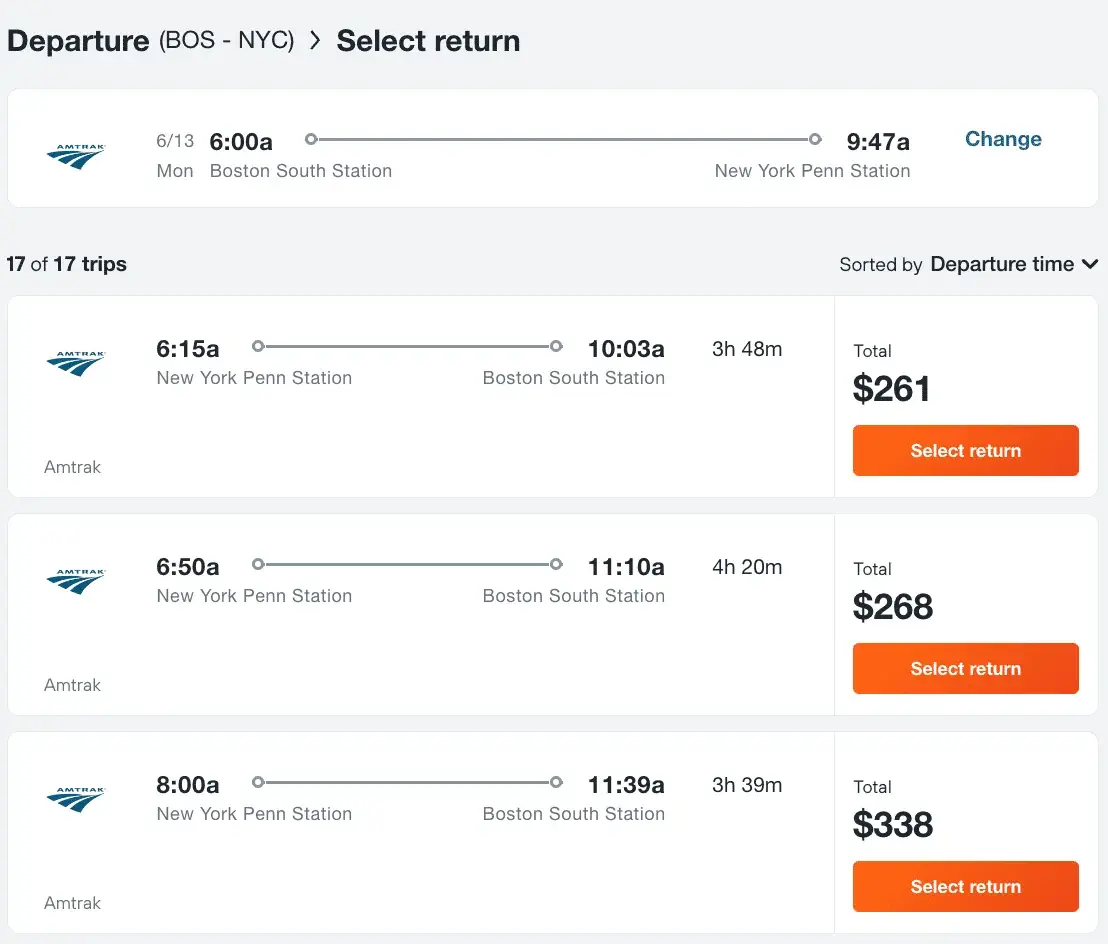The width and height of the screenshot is (1108, 944).
Task: Click the Select return breadcrumb heading
Action: pos(428,40)
